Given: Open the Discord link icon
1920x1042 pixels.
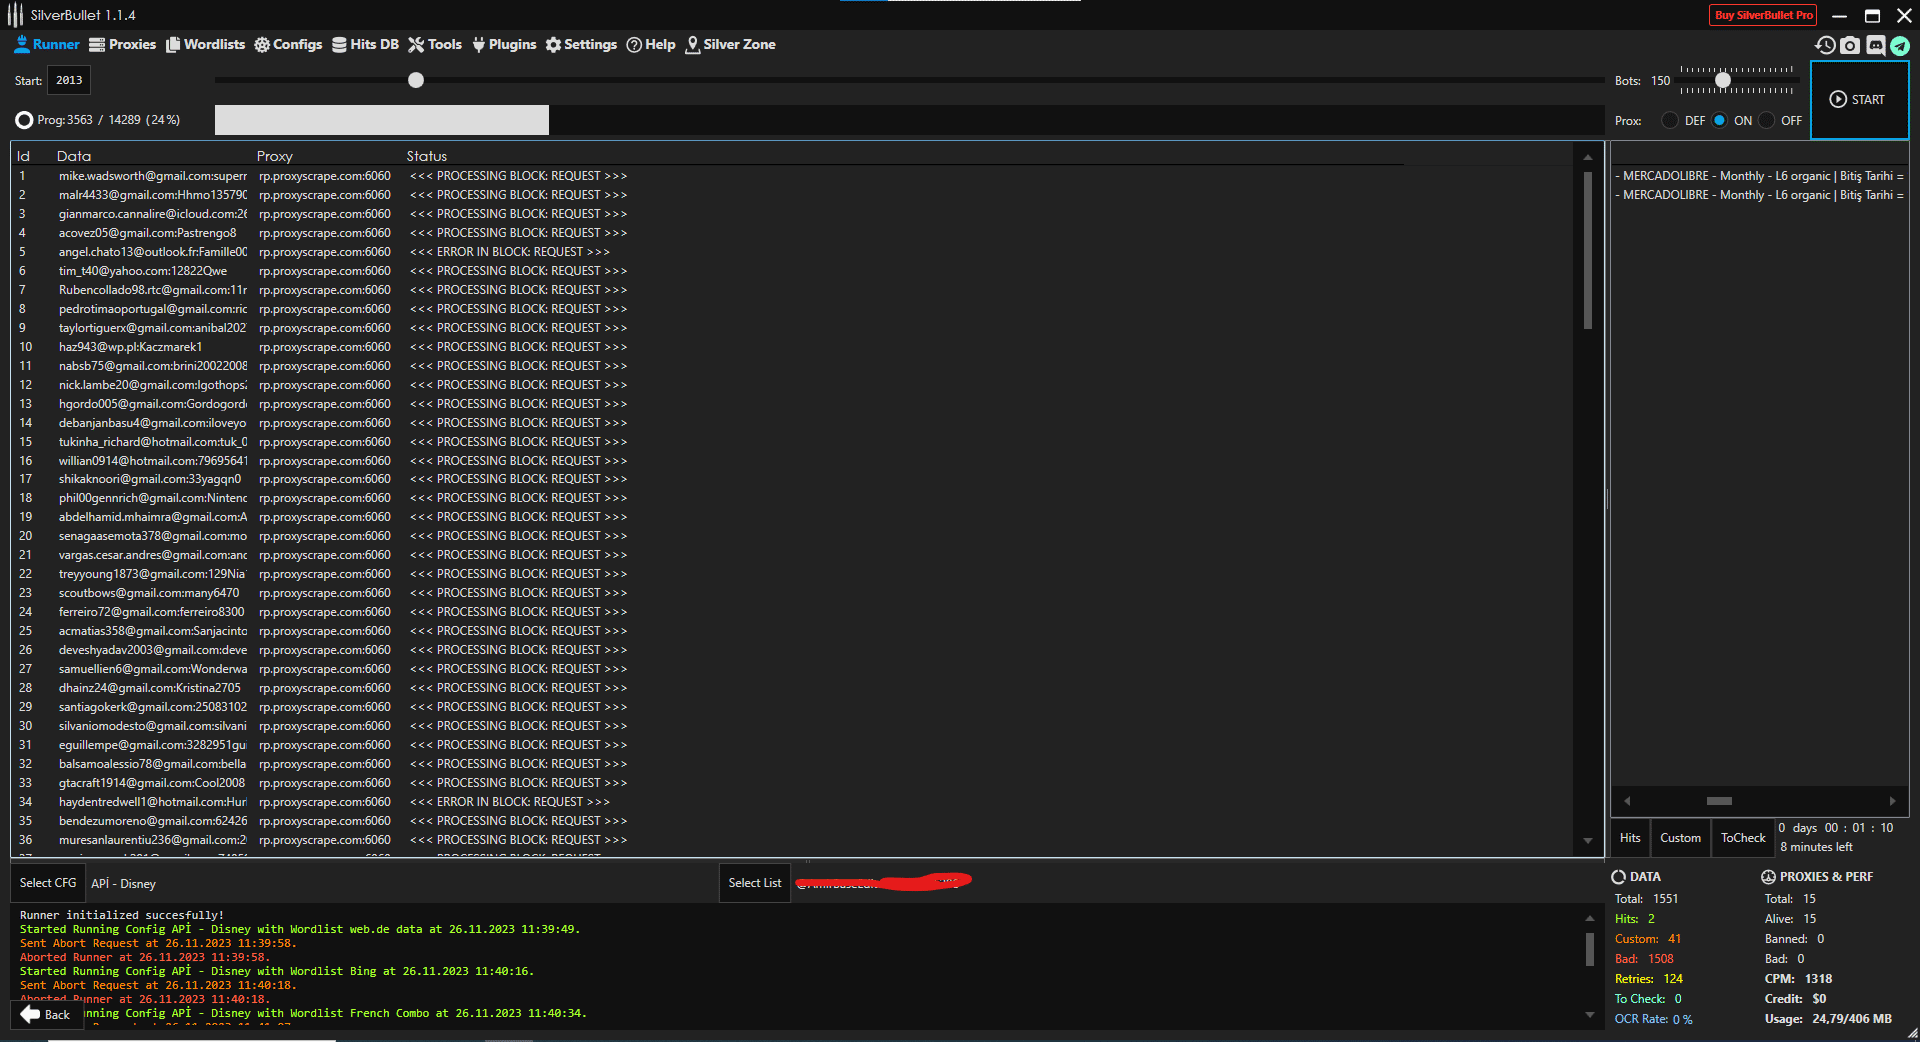Looking at the screenshot, I should click(x=1874, y=45).
